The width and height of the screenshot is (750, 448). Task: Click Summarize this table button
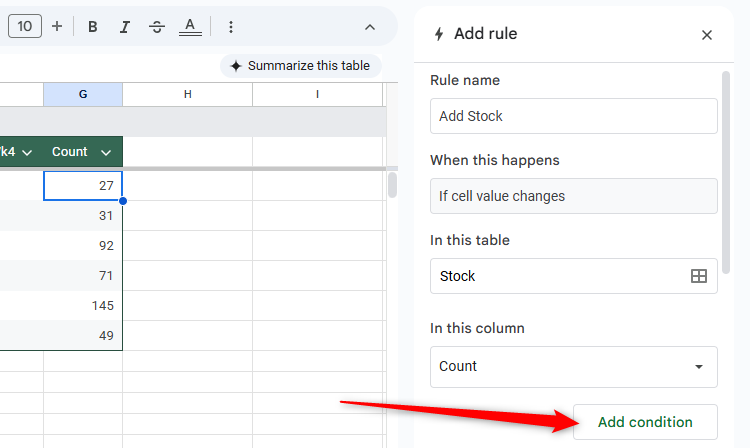pos(300,66)
